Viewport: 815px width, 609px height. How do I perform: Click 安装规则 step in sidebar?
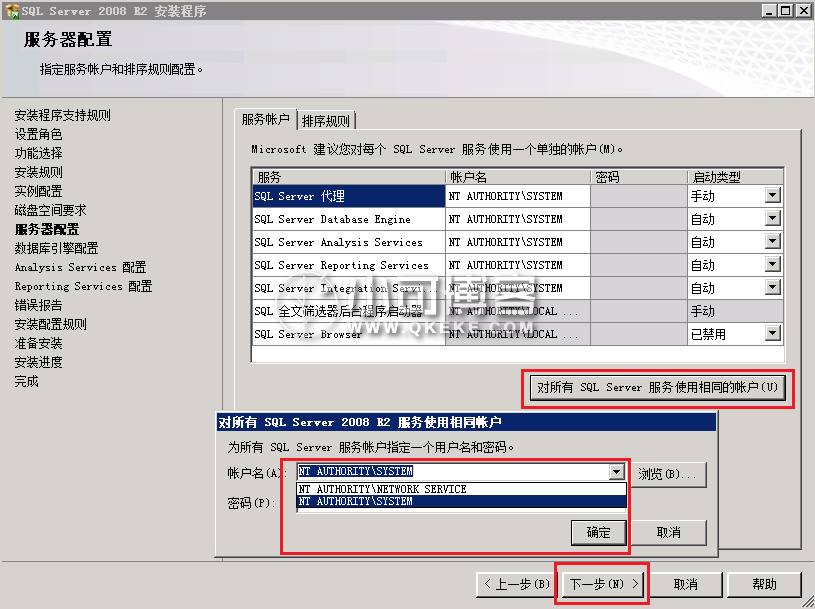[38, 172]
